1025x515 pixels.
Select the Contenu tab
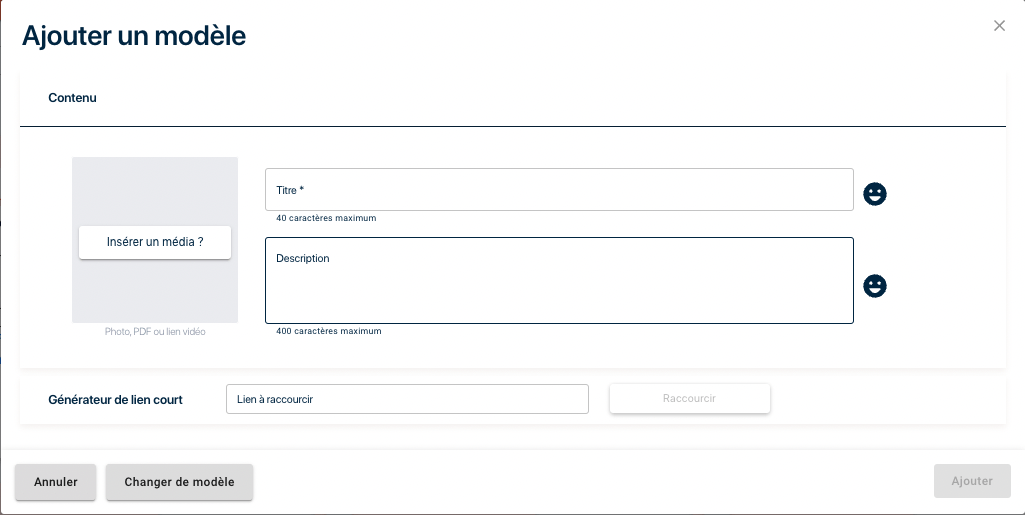pyautogui.click(x=73, y=98)
